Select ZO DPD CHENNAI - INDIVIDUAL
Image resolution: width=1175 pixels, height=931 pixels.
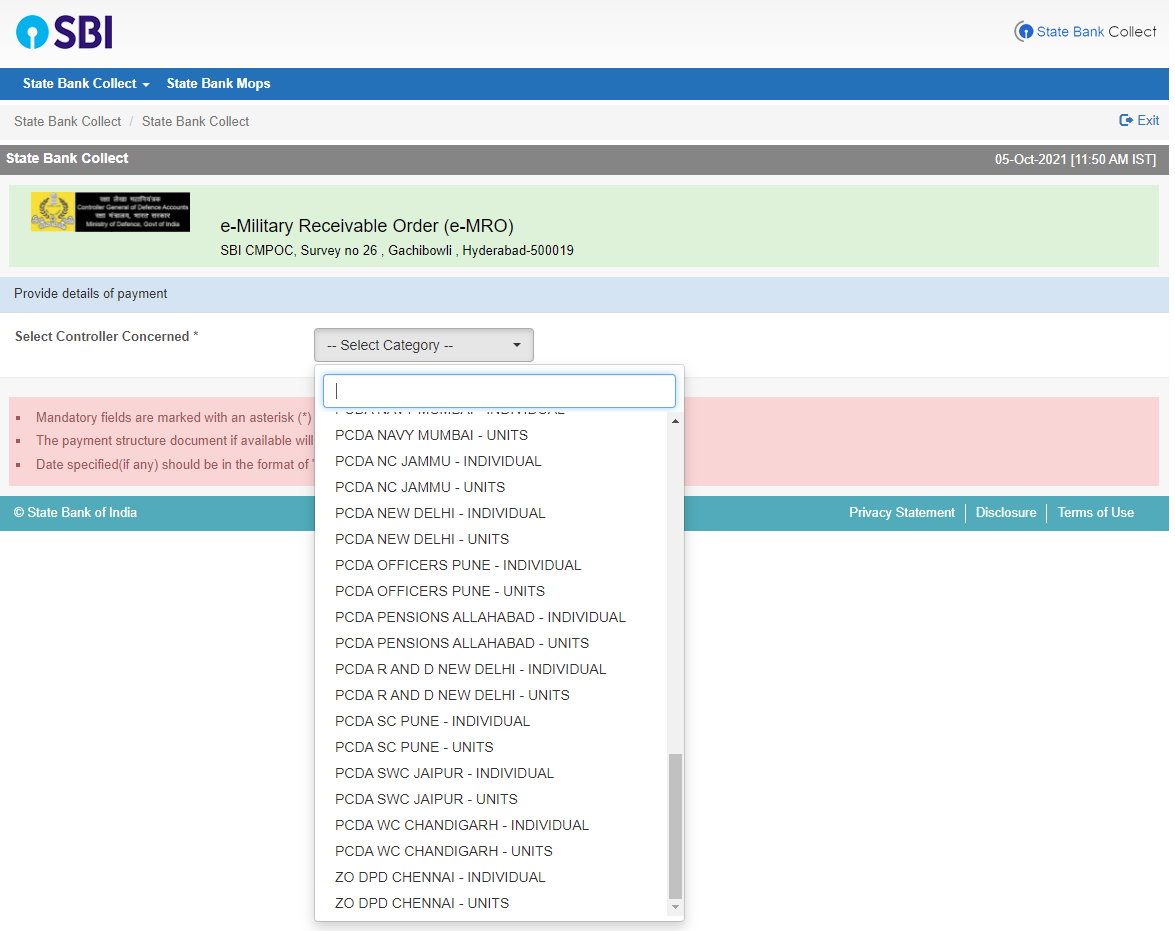click(x=440, y=877)
